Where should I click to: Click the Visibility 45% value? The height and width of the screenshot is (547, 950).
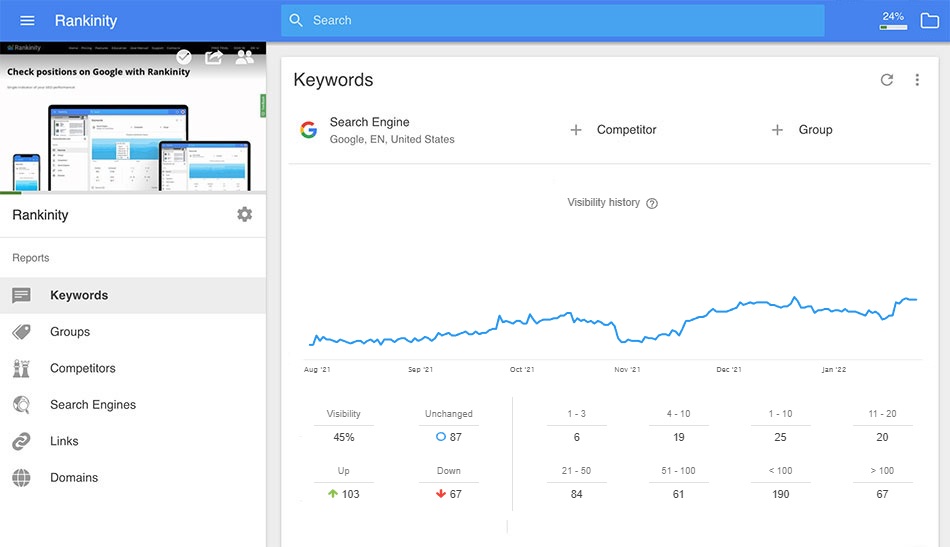pyautogui.click(x=344, y=437)
